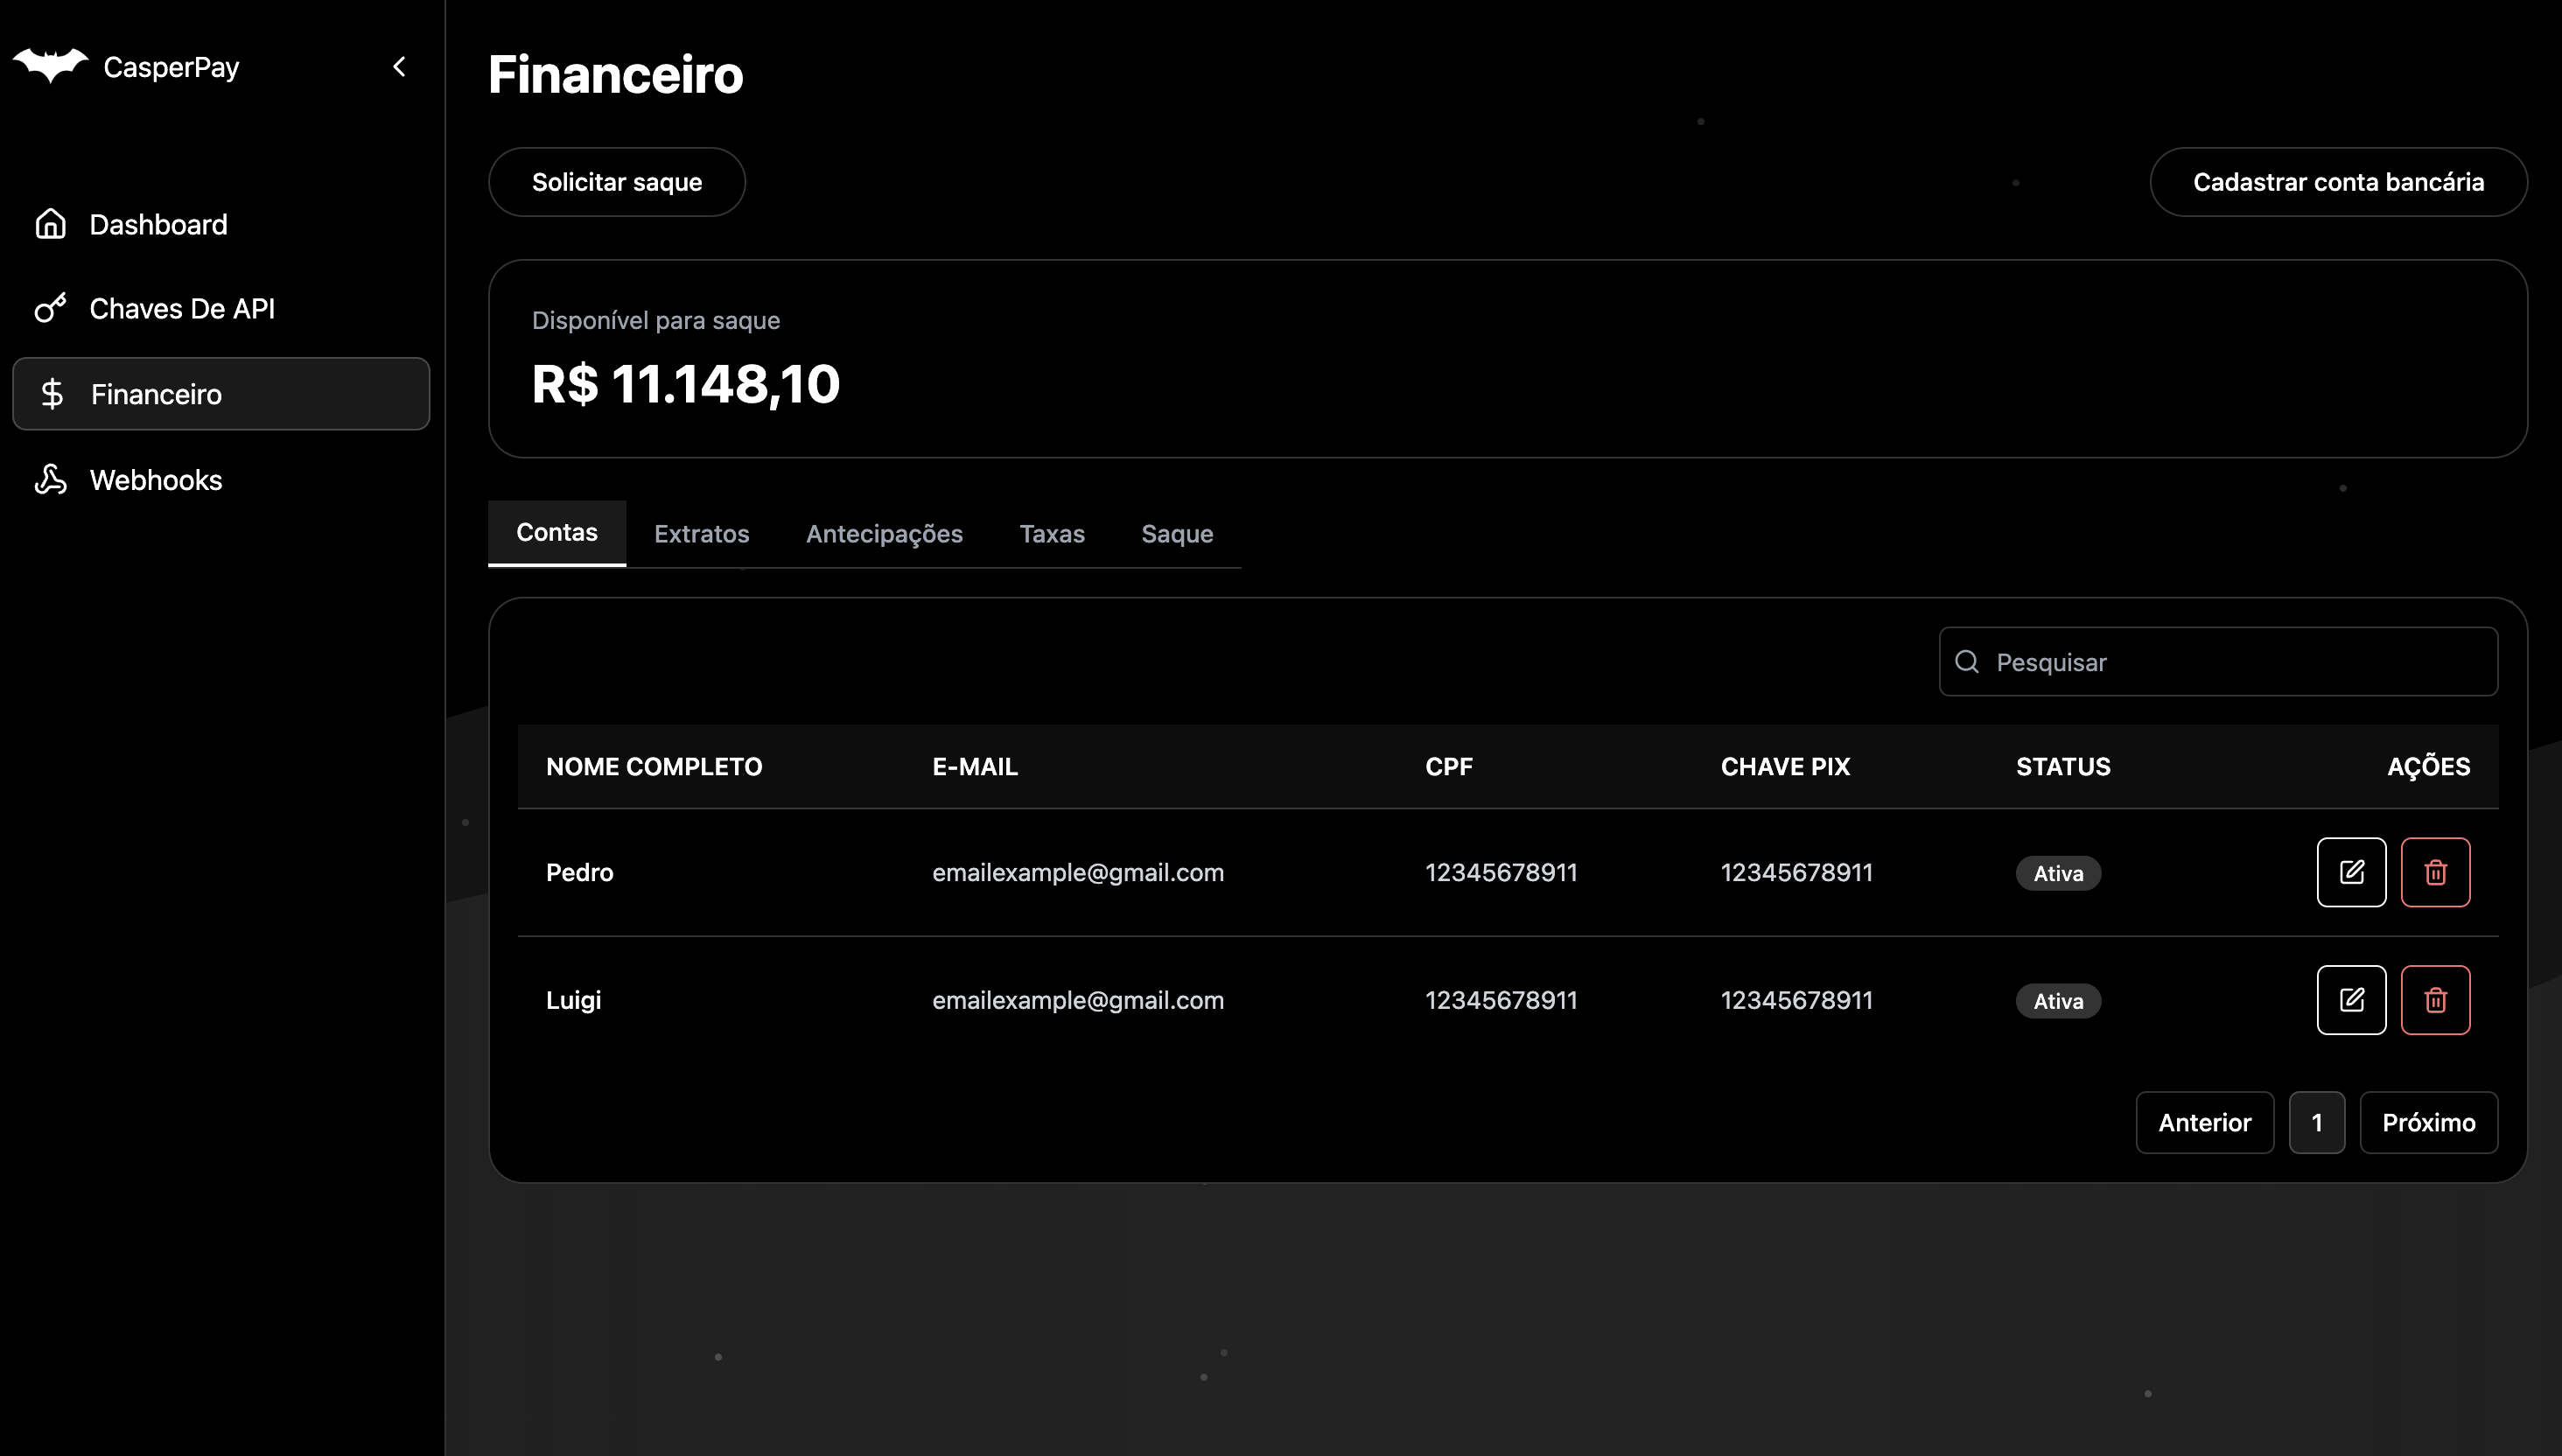Click the name Luigi in table
Image resolution: width=2562 pixels, height=1456 pixels.
coord(573,1001)
